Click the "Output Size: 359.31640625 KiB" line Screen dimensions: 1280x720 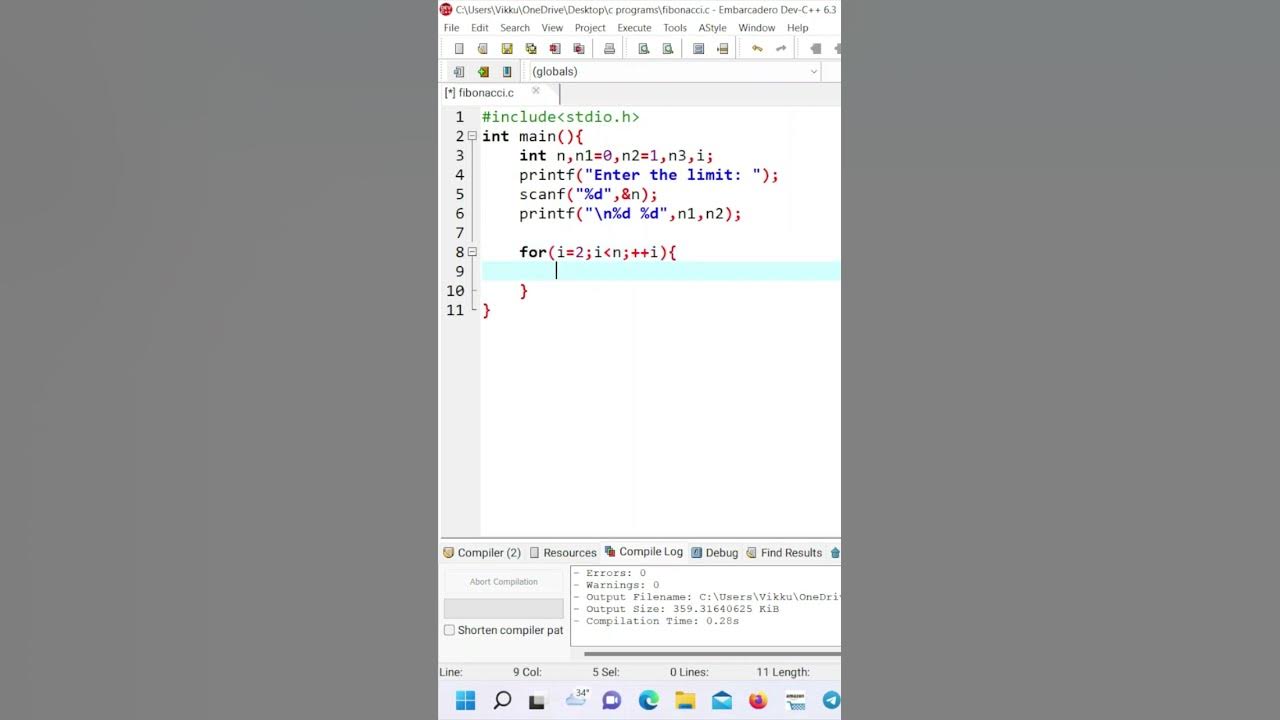tap(677, 609)
